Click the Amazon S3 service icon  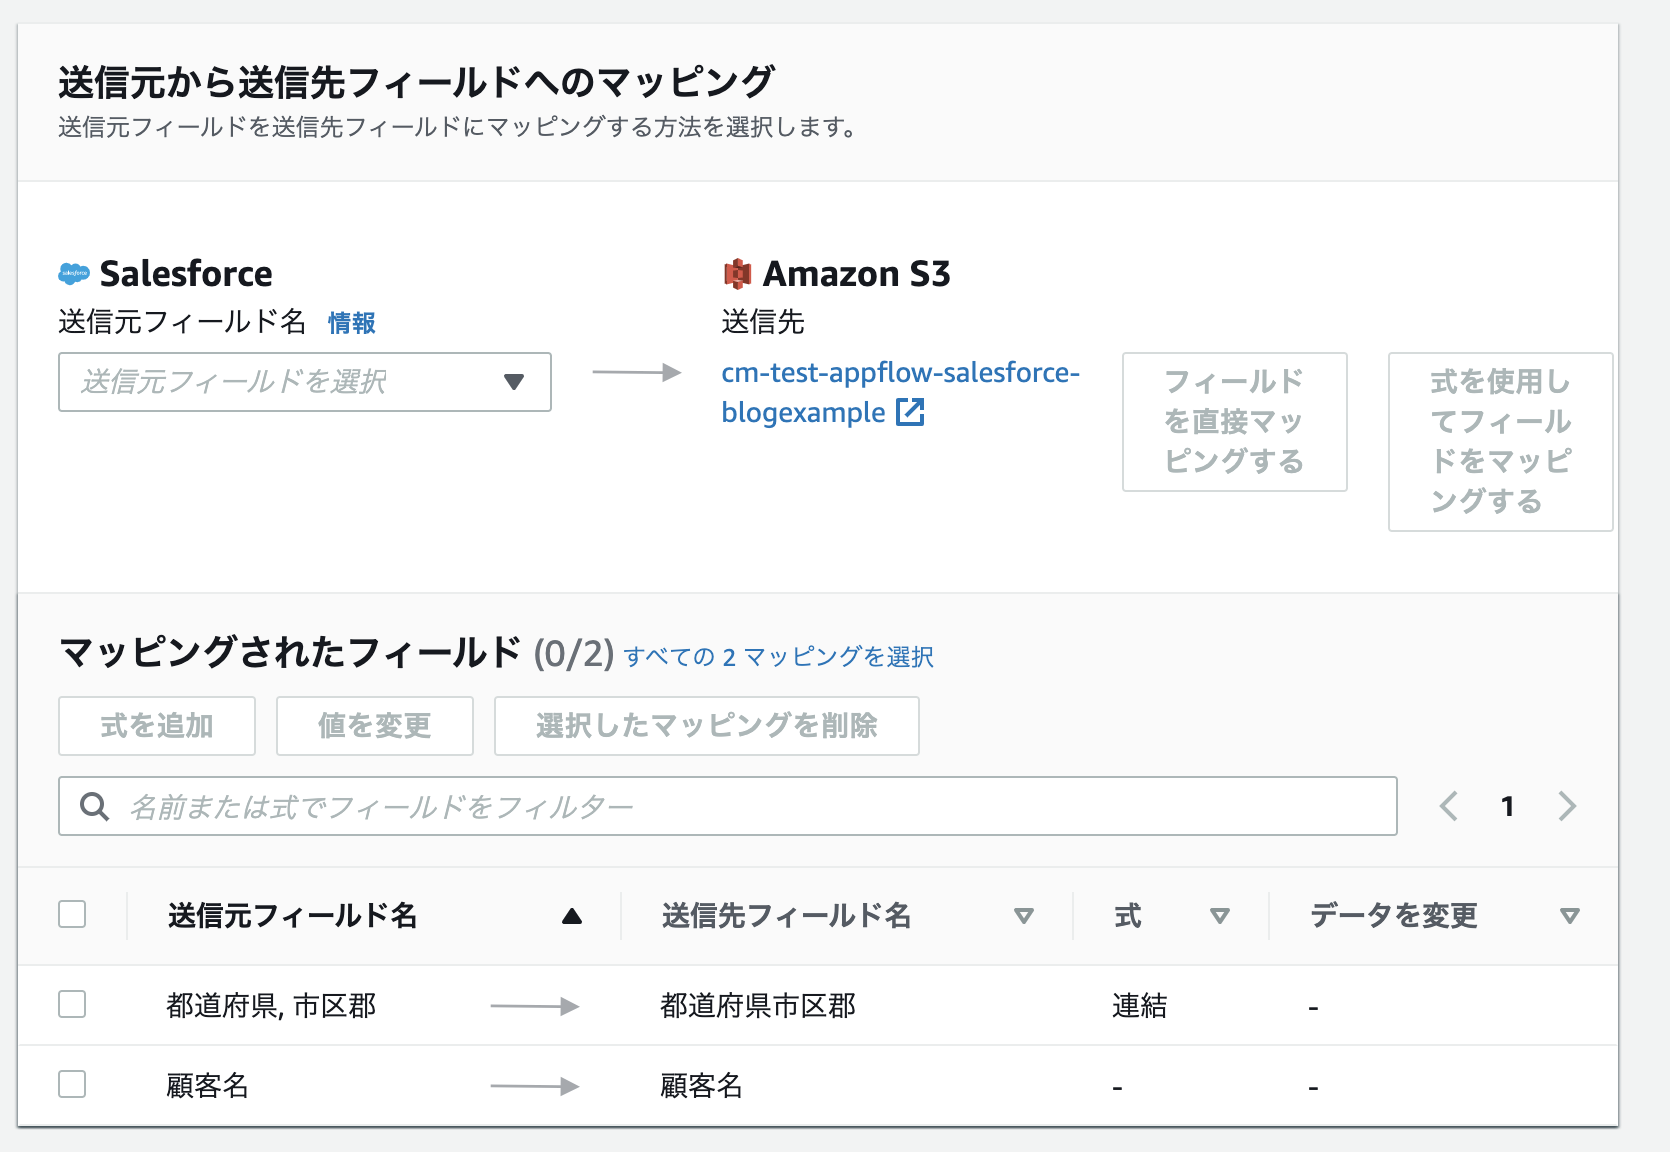click(737, 271)
